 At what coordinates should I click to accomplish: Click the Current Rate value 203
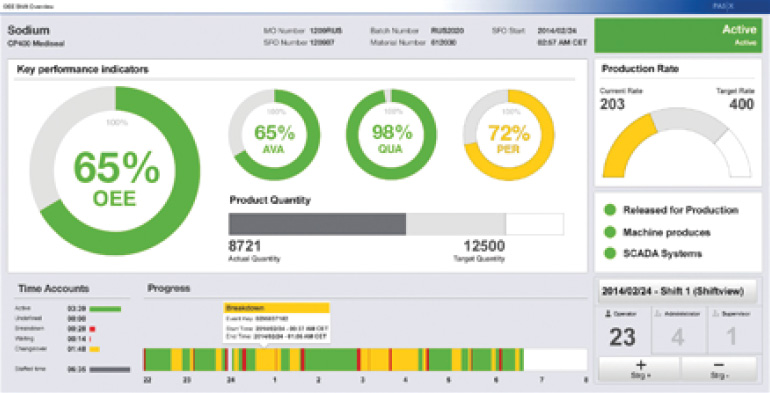[612, 104]
